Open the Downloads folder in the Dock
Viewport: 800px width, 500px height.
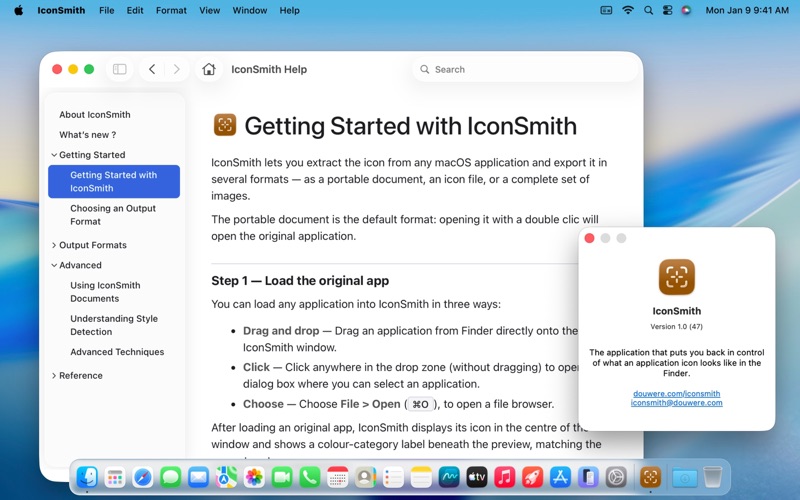click(685, 478)
